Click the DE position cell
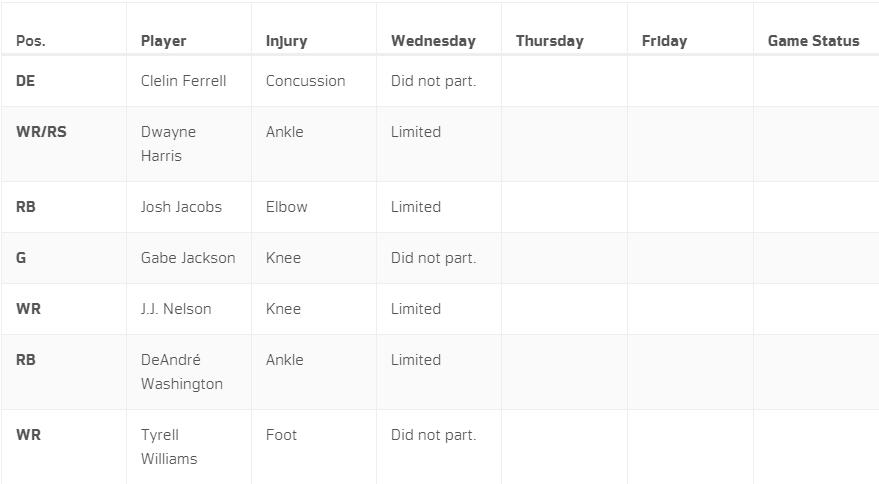 (25, 81)
